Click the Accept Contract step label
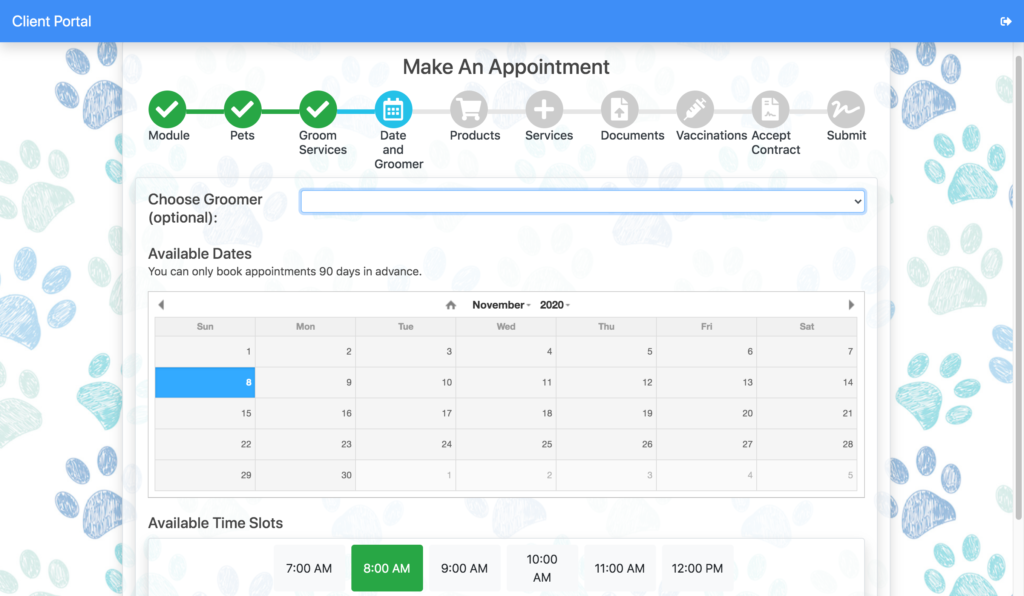 point(775,142)
